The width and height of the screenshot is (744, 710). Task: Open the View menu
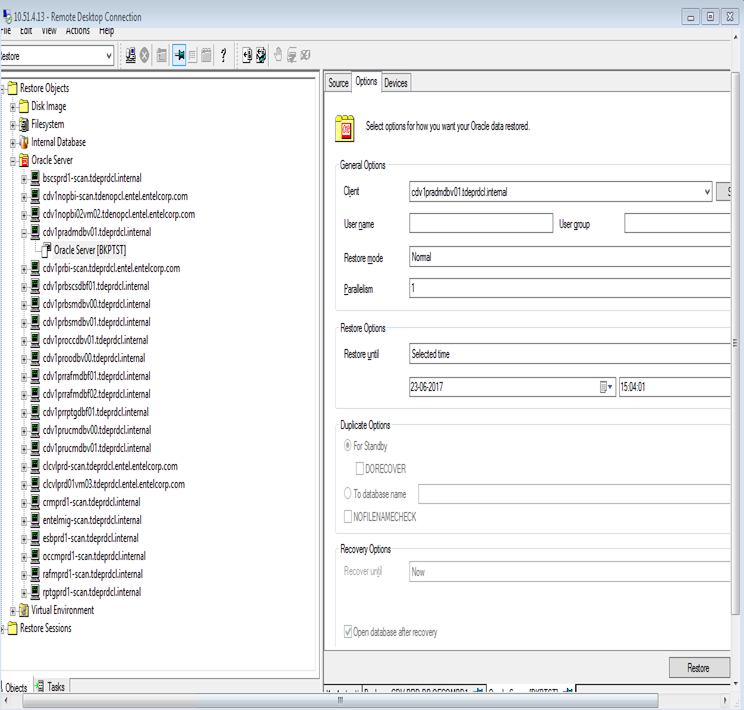tap(49, 31)
